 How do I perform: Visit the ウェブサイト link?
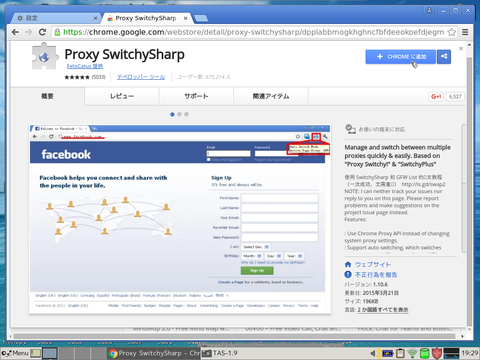(373, 264)
